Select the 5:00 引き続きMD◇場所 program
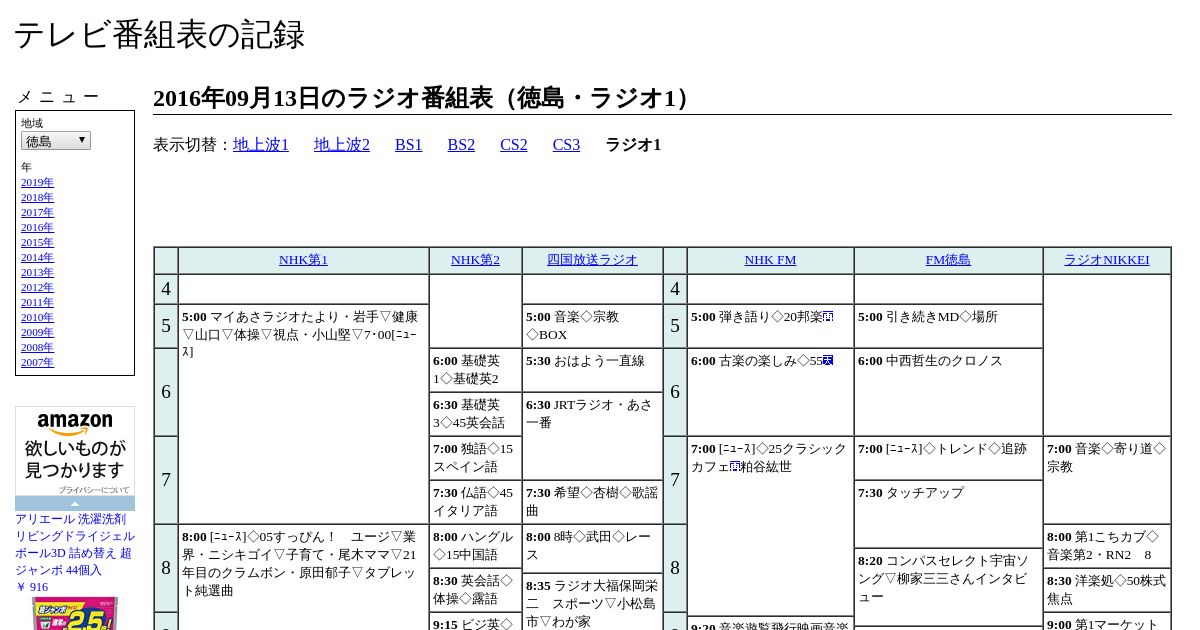 [x=948, y=326]
